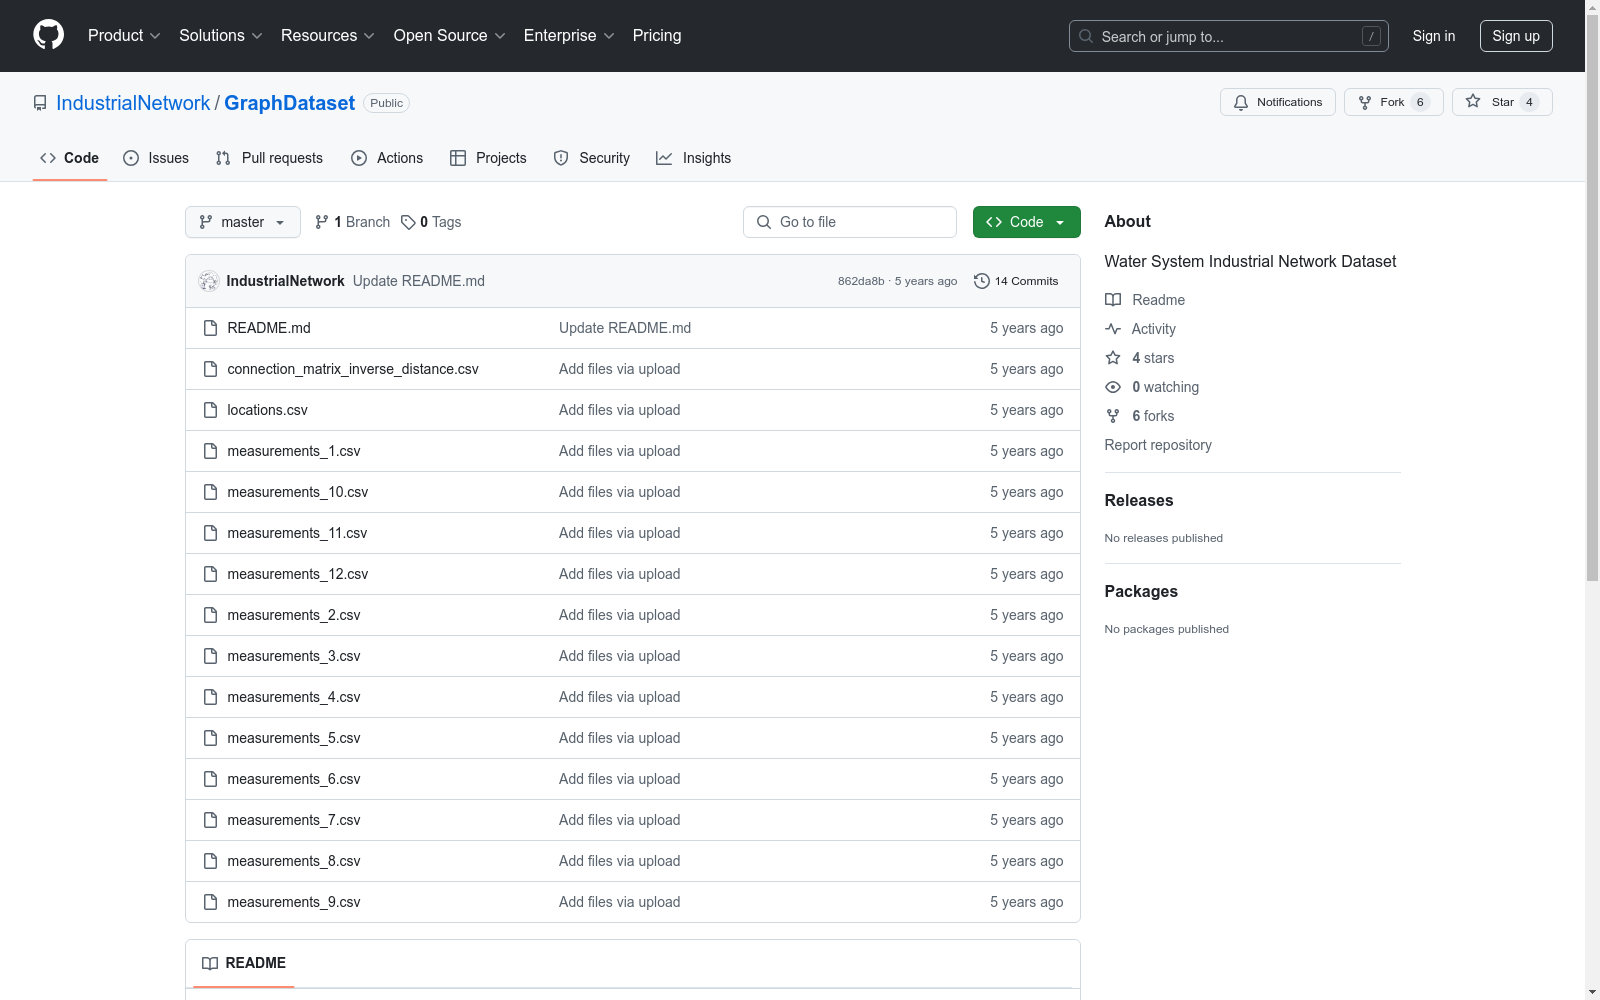
Task: Click the file icon beside measurements_3.csv
Action: 210,656
